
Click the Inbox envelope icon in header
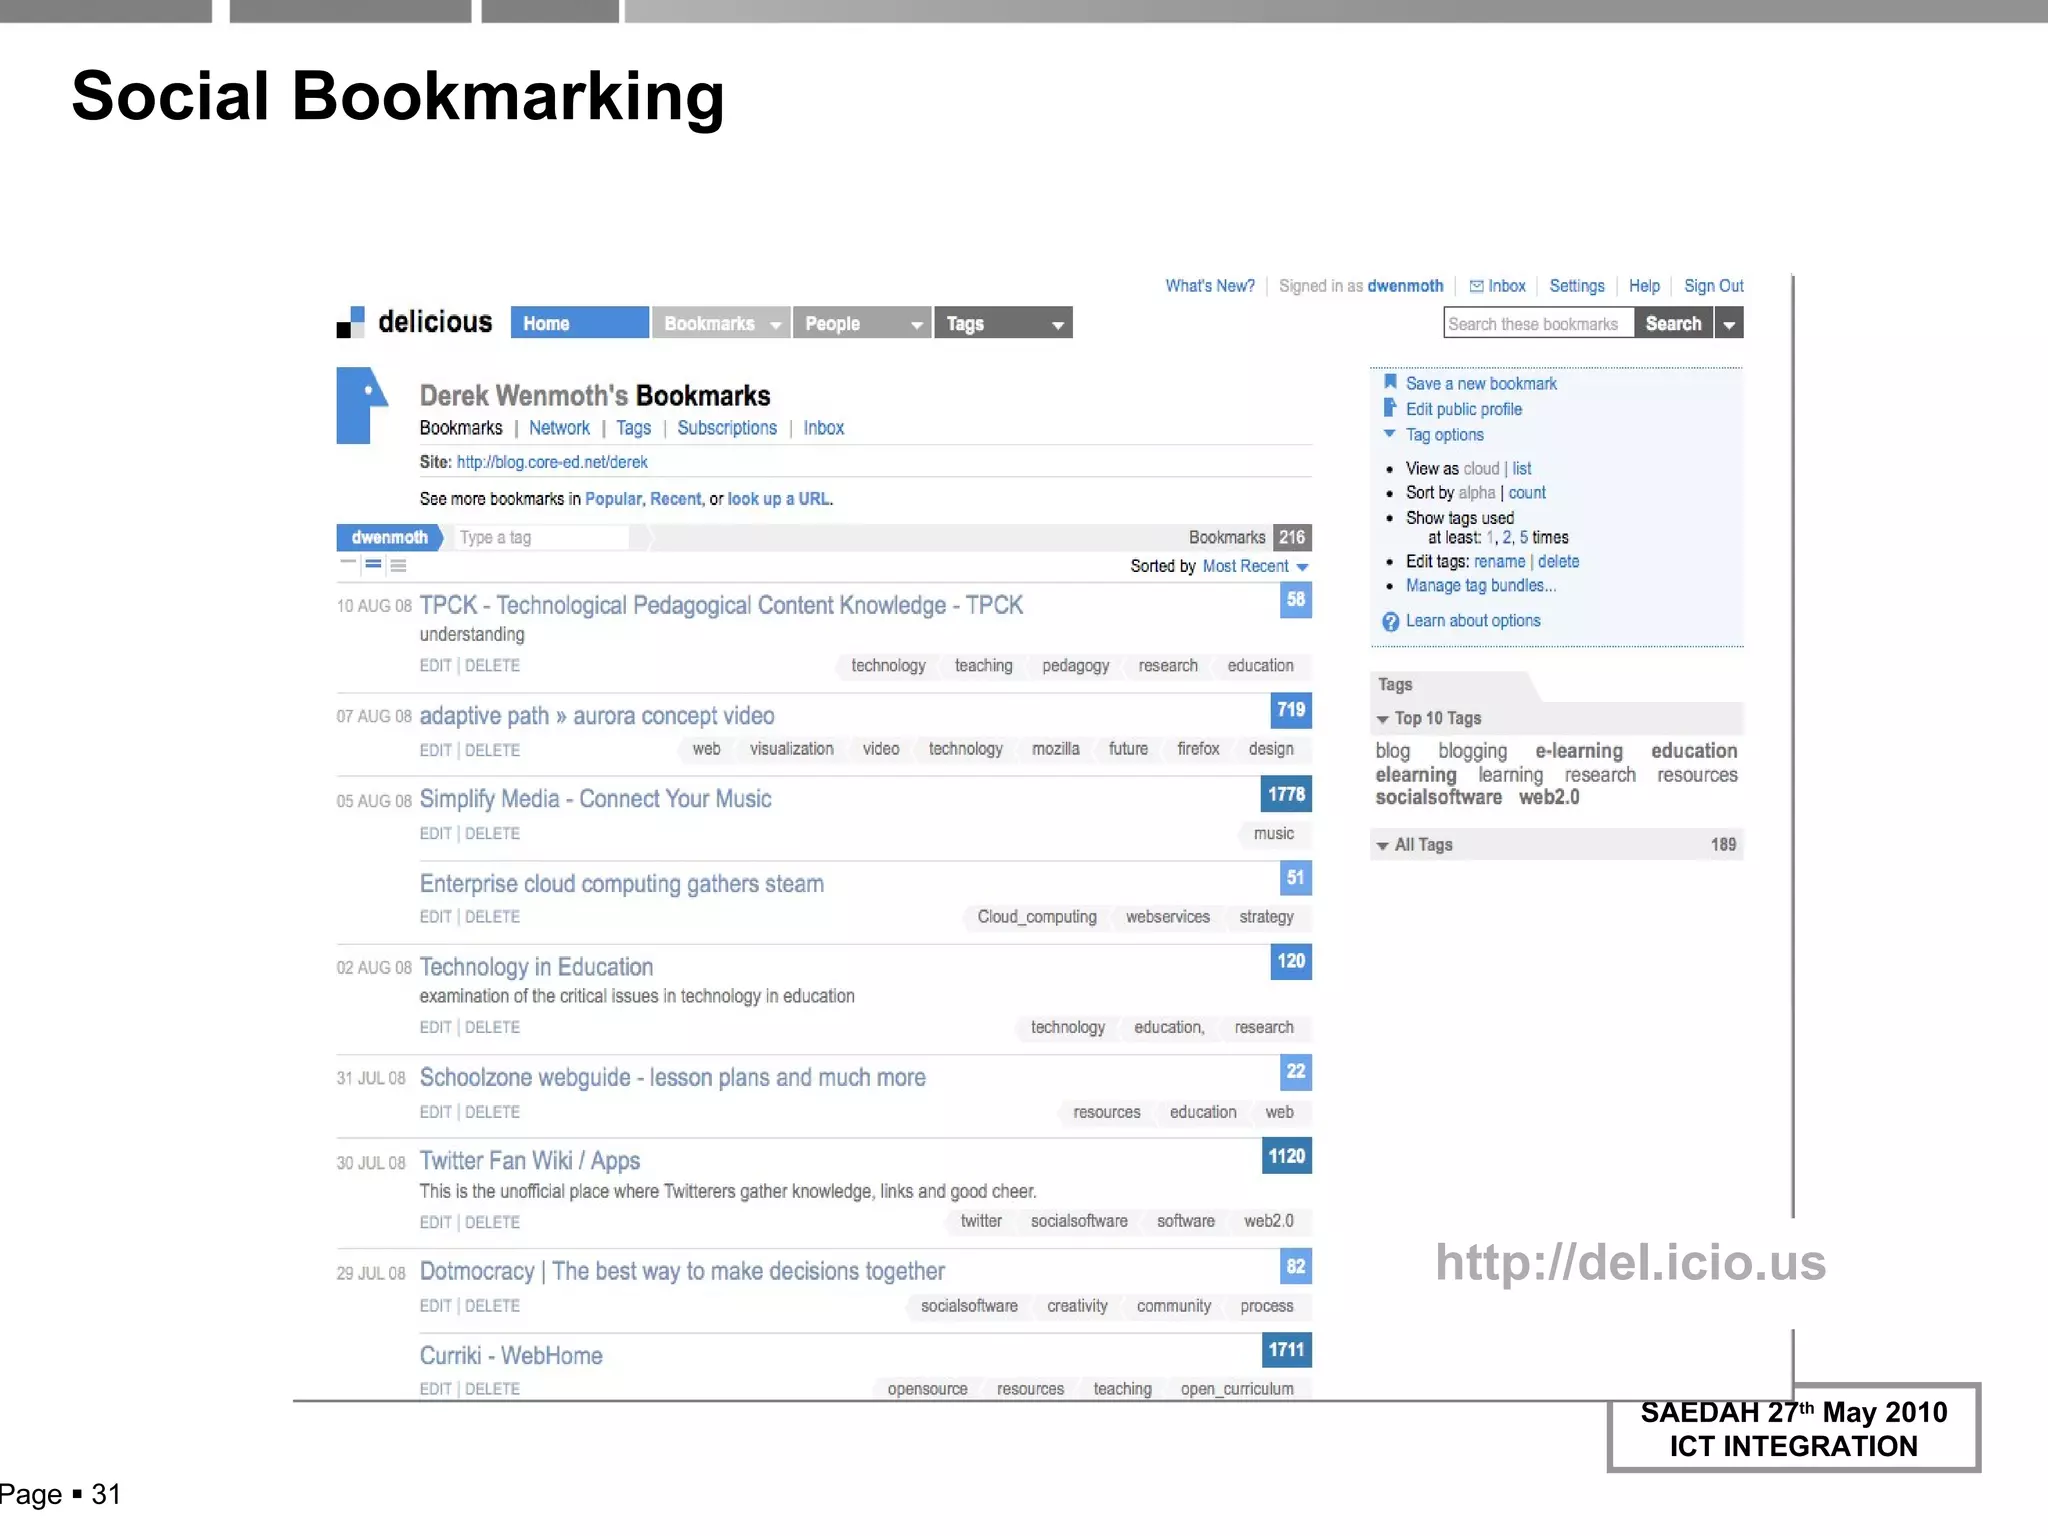1476,286
